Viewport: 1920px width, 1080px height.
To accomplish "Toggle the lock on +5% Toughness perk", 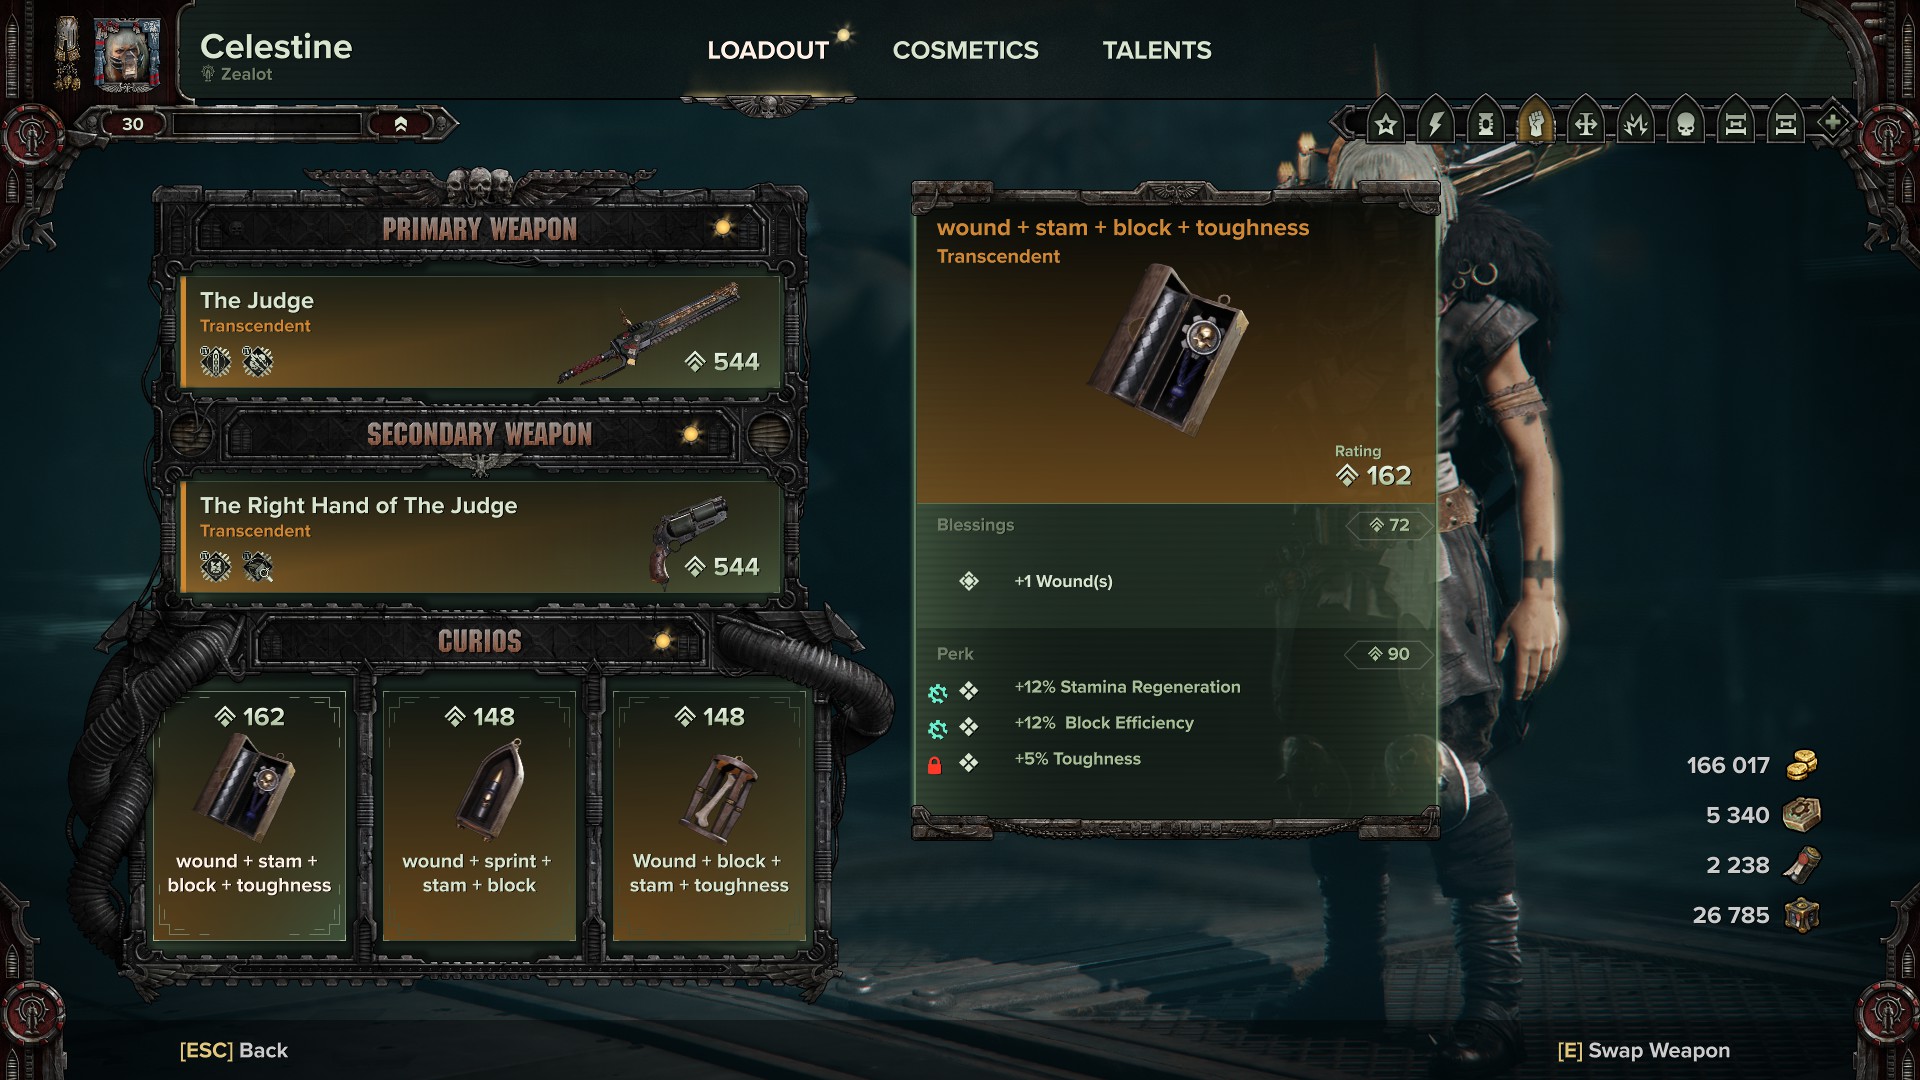I will (x=934, y=765).
